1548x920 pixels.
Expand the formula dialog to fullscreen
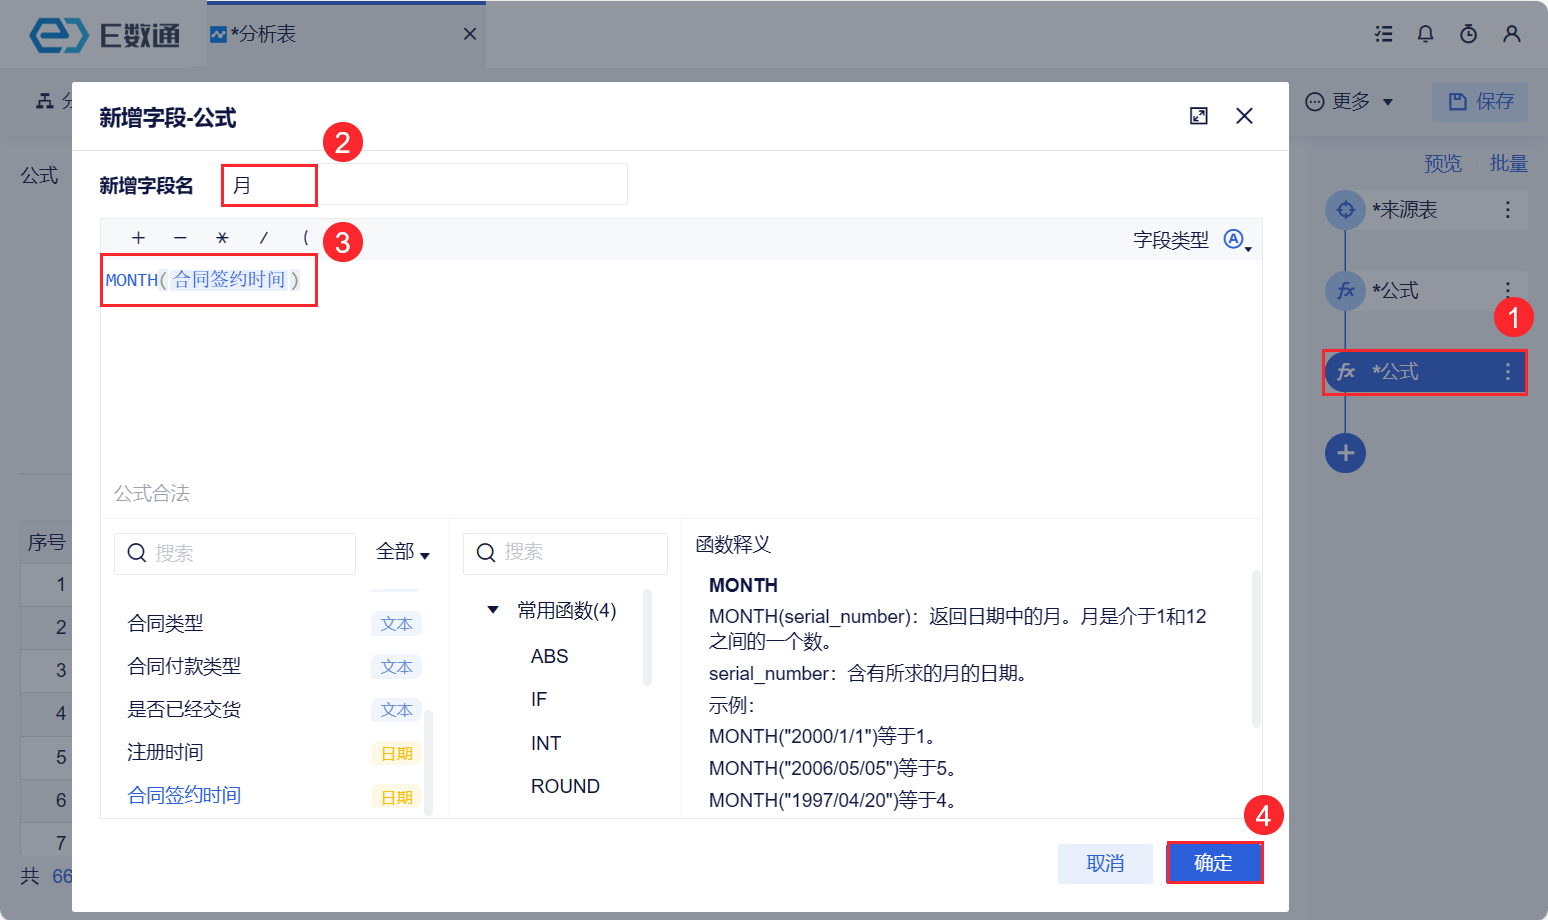point(1199,116)
